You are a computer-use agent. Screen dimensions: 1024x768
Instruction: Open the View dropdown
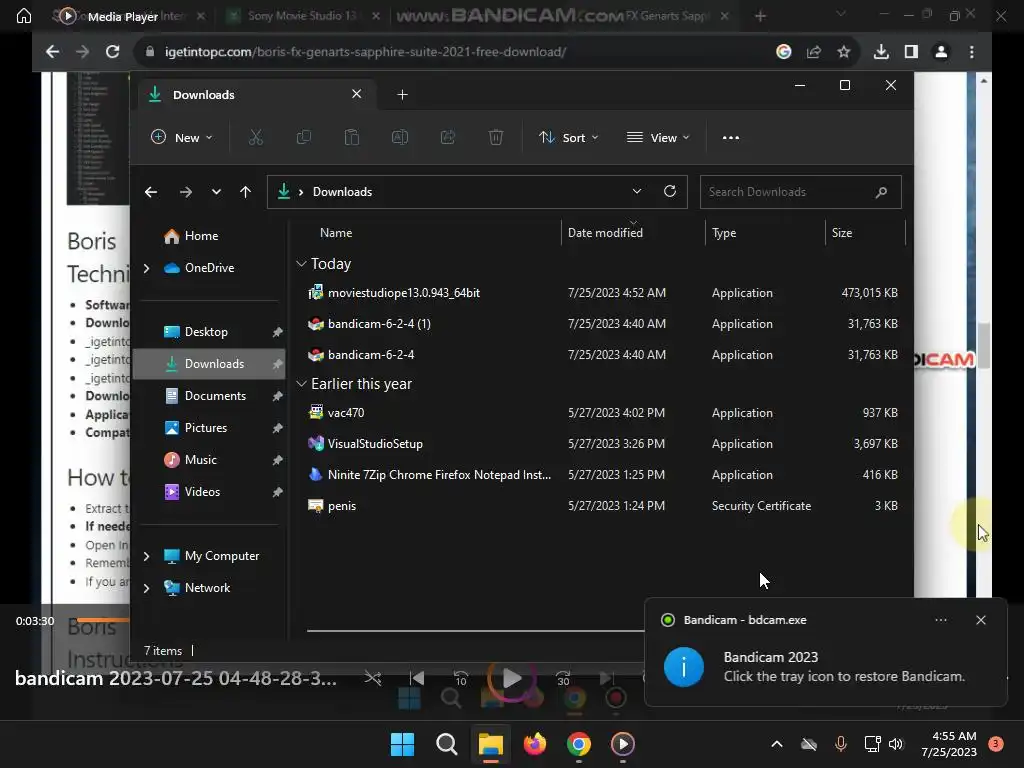coord(658,137)
